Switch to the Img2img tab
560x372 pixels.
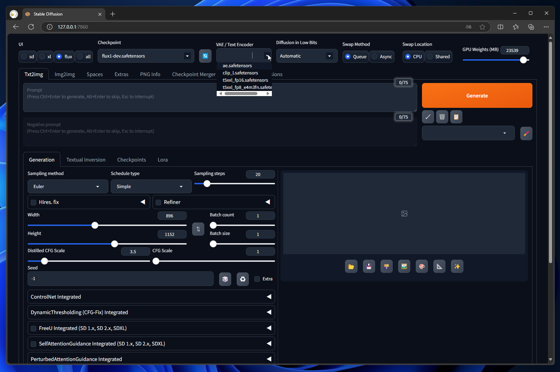tap(65, 74)
